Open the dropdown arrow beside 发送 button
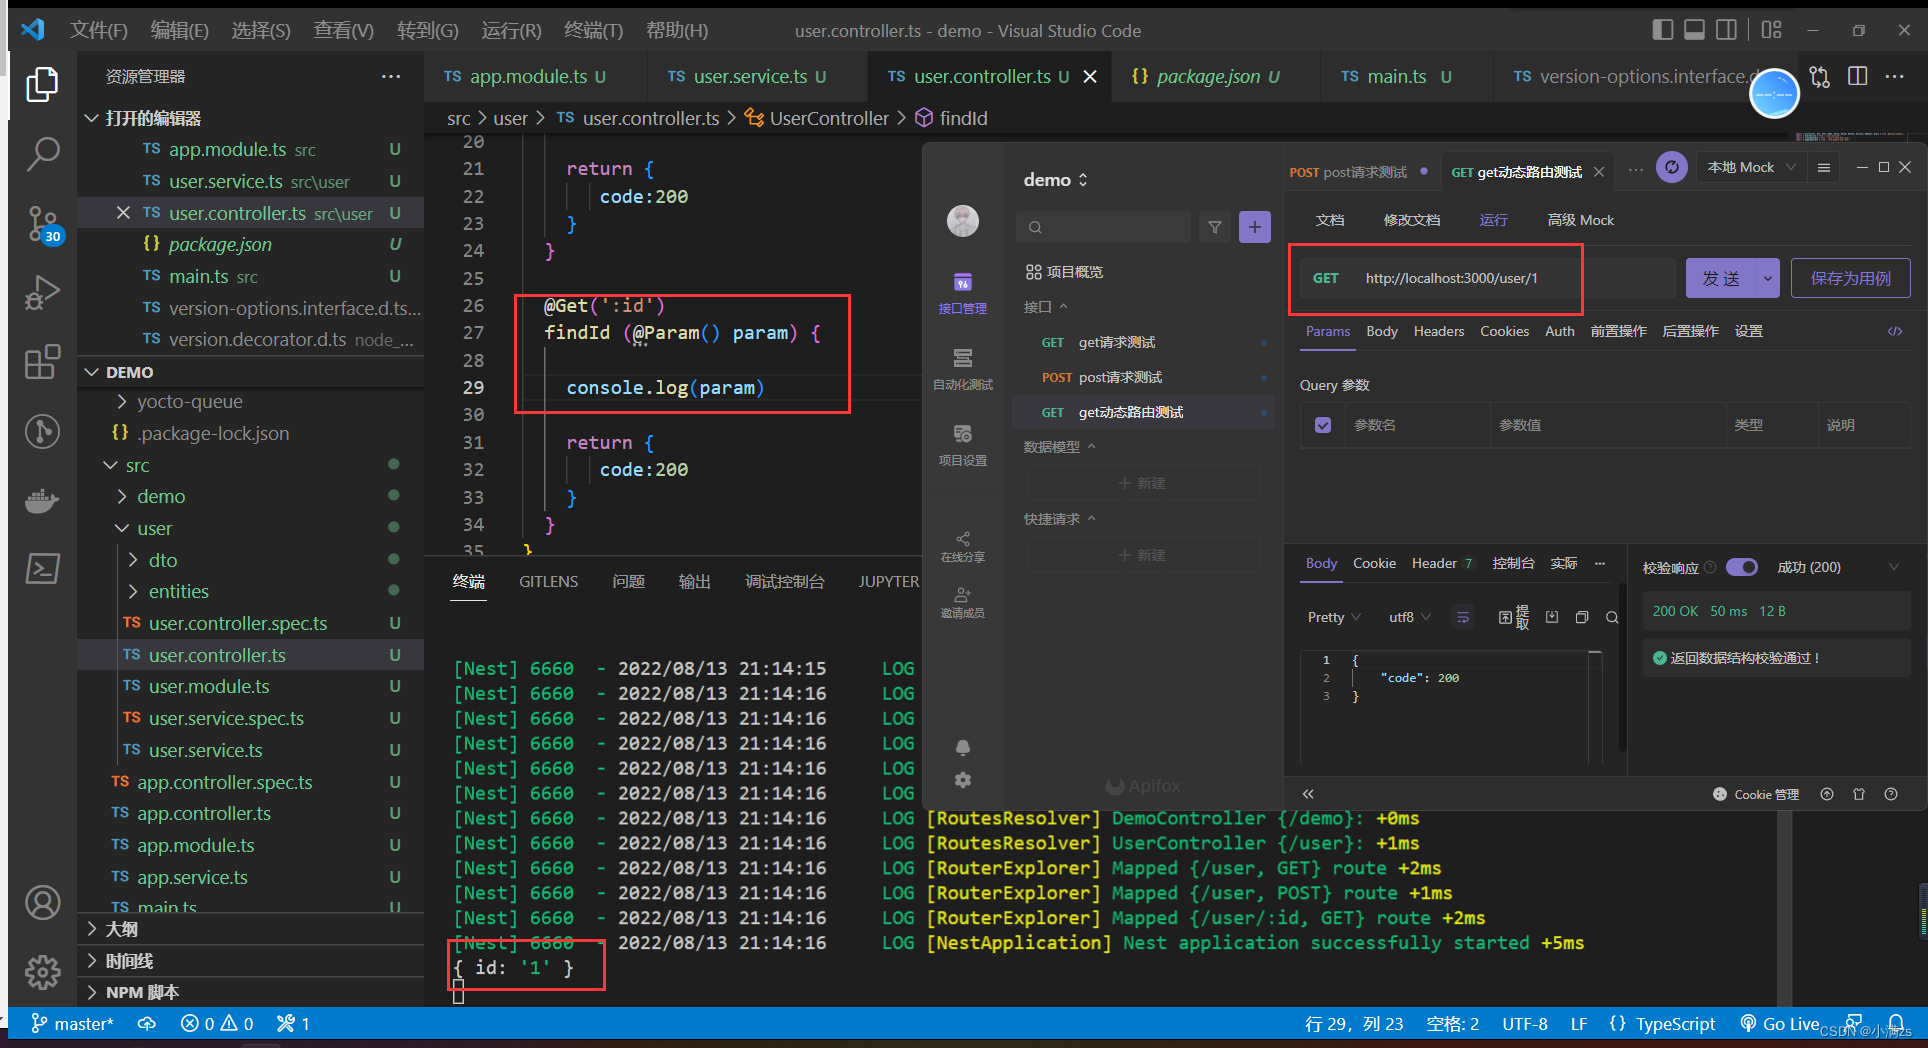Viewport: 1928px width, 1048px height. pyautogui.click(x=1768, y=278)
